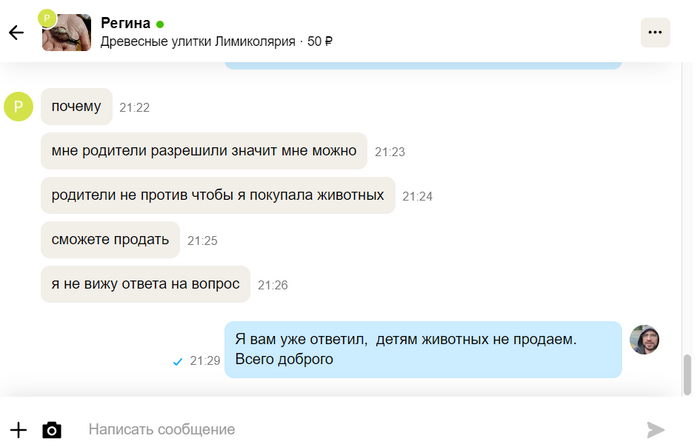The width and height of the screenshot is (700, 447).
Task: Click the small avatar badge on listing thumbnail
Action: click(46, 18)
